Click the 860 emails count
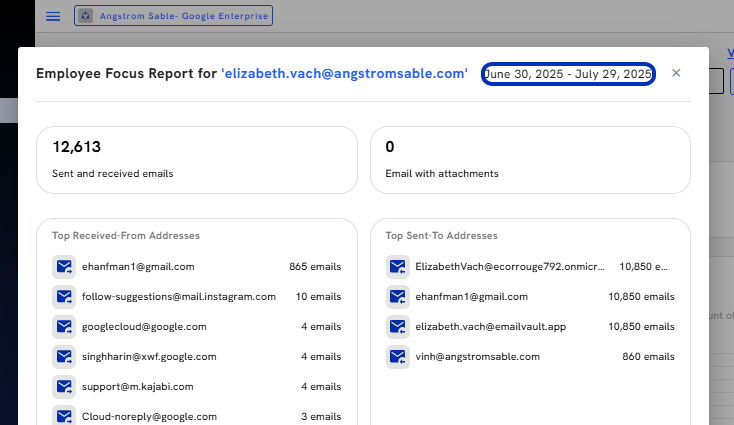 pos(648,357)
